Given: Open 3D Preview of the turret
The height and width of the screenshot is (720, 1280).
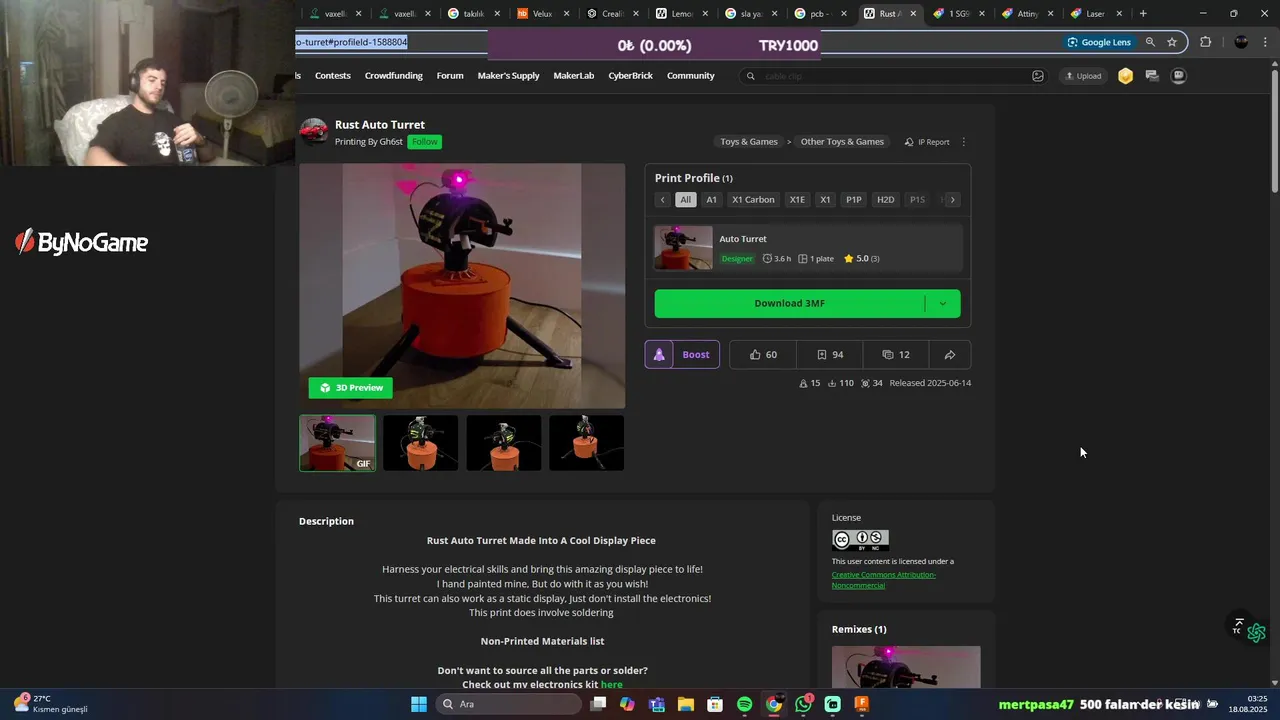Looking at the screenshot, I should coord(351,388).
